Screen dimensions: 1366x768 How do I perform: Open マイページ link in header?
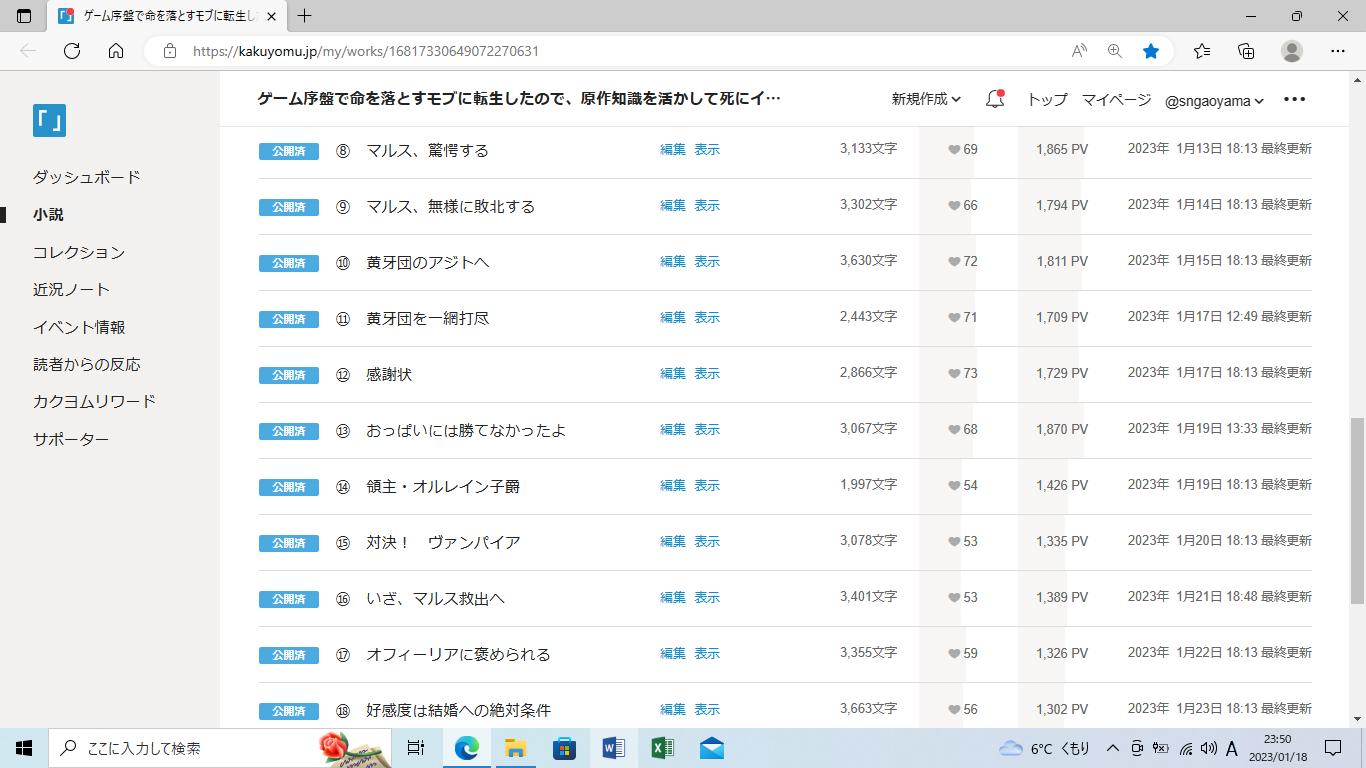1116,99
